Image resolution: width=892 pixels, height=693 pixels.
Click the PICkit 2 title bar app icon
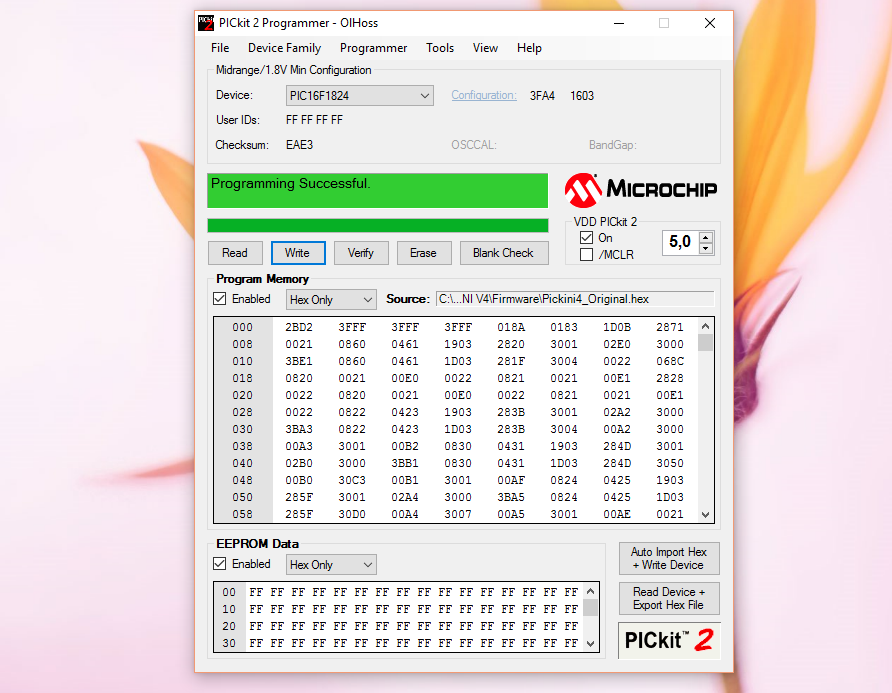(205, 23)
